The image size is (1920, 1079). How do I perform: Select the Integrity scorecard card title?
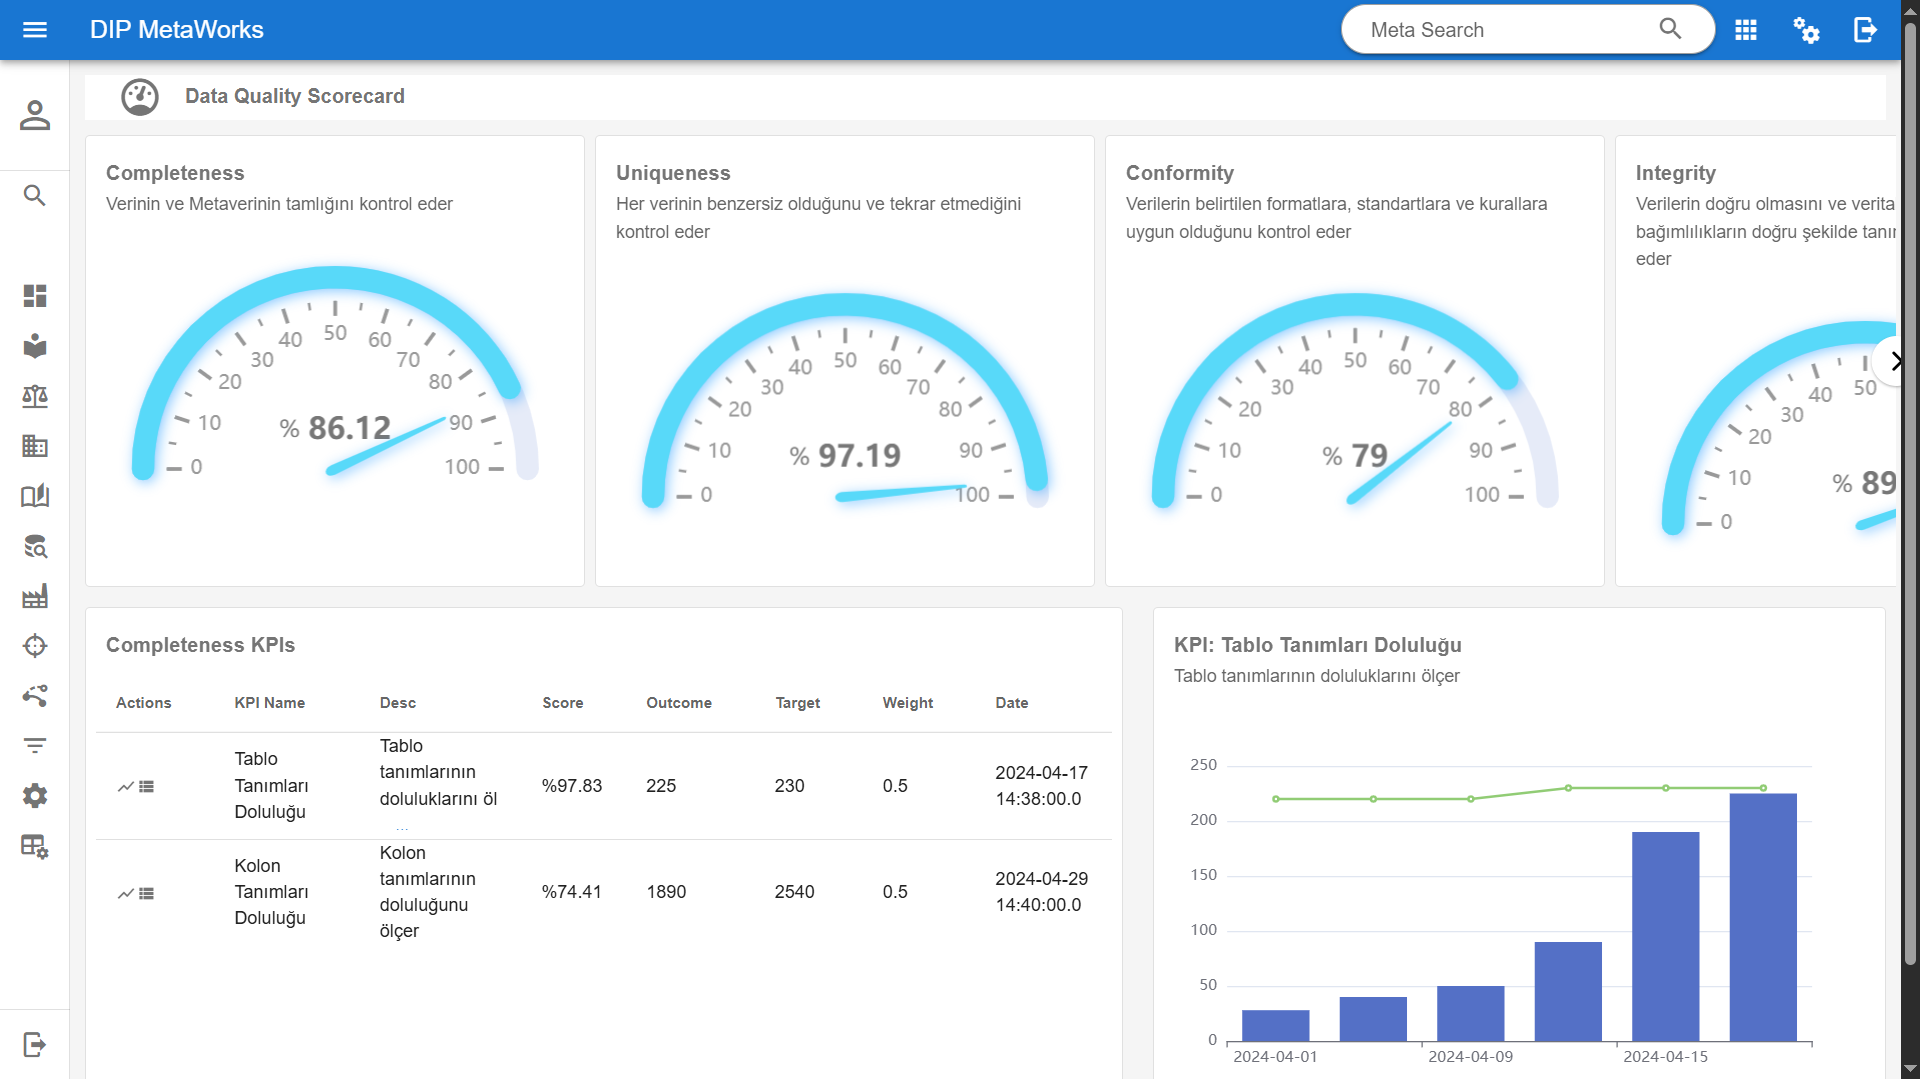(x=1676, y=173)
